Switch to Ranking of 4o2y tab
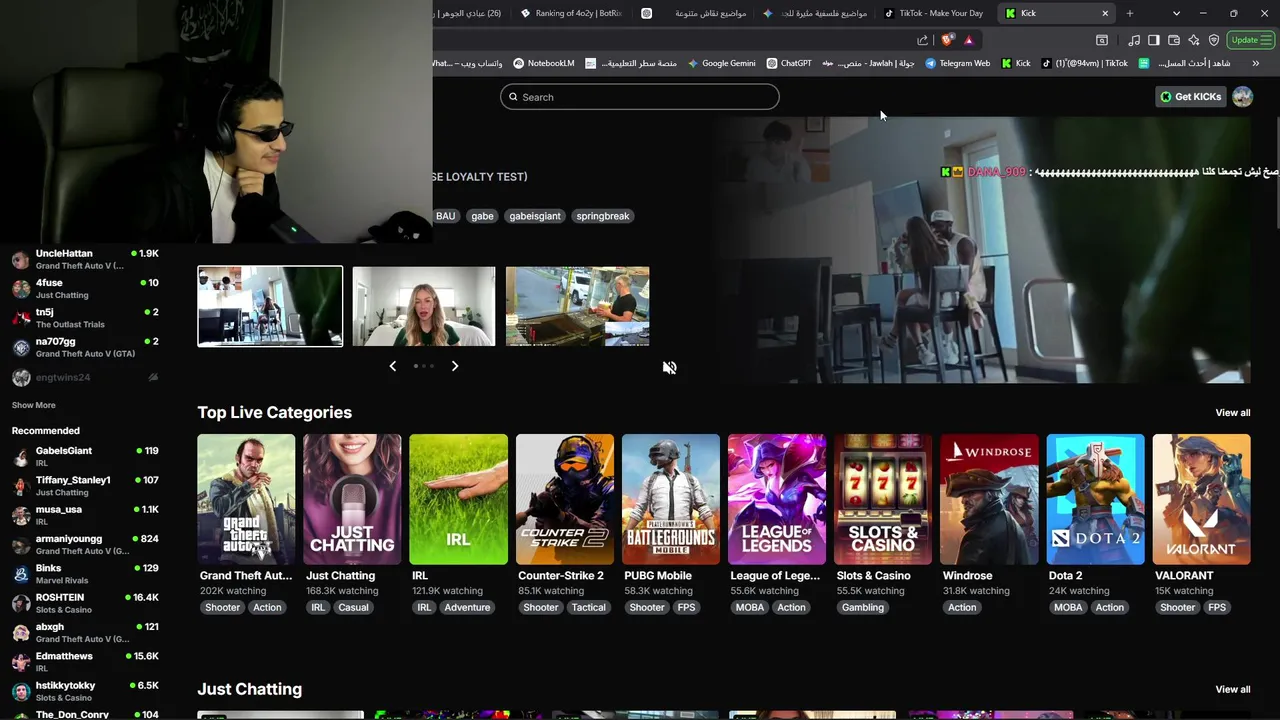 tap(571, 13)
